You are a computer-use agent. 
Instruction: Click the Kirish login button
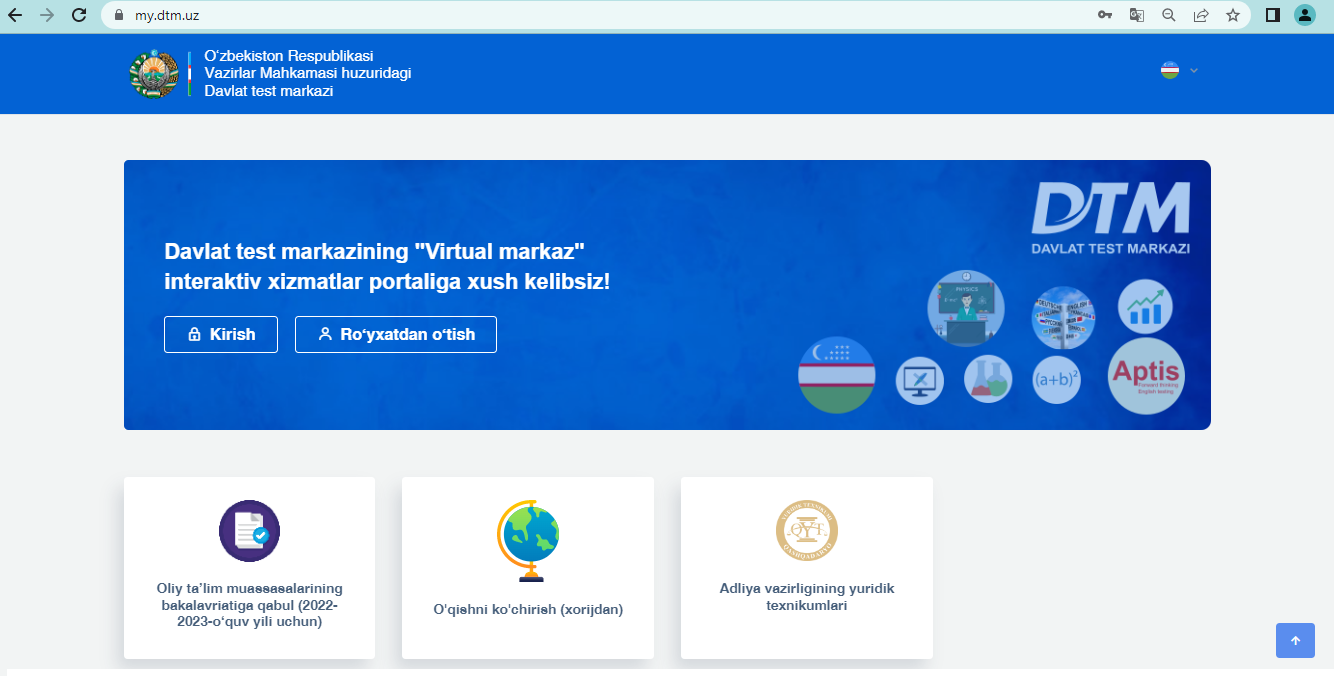[x=221, y=334]
